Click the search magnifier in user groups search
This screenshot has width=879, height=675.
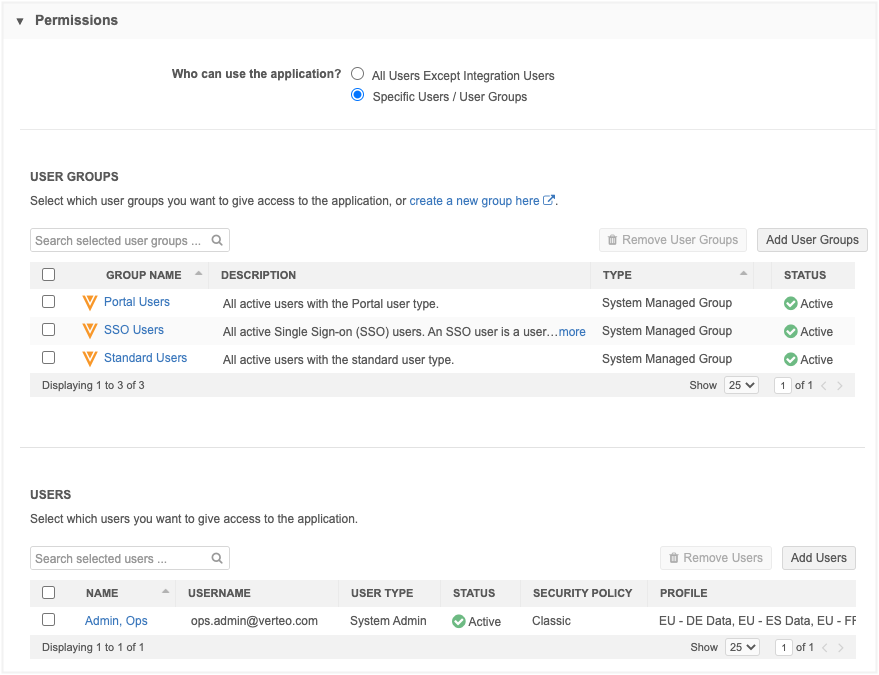pos(217,240)
